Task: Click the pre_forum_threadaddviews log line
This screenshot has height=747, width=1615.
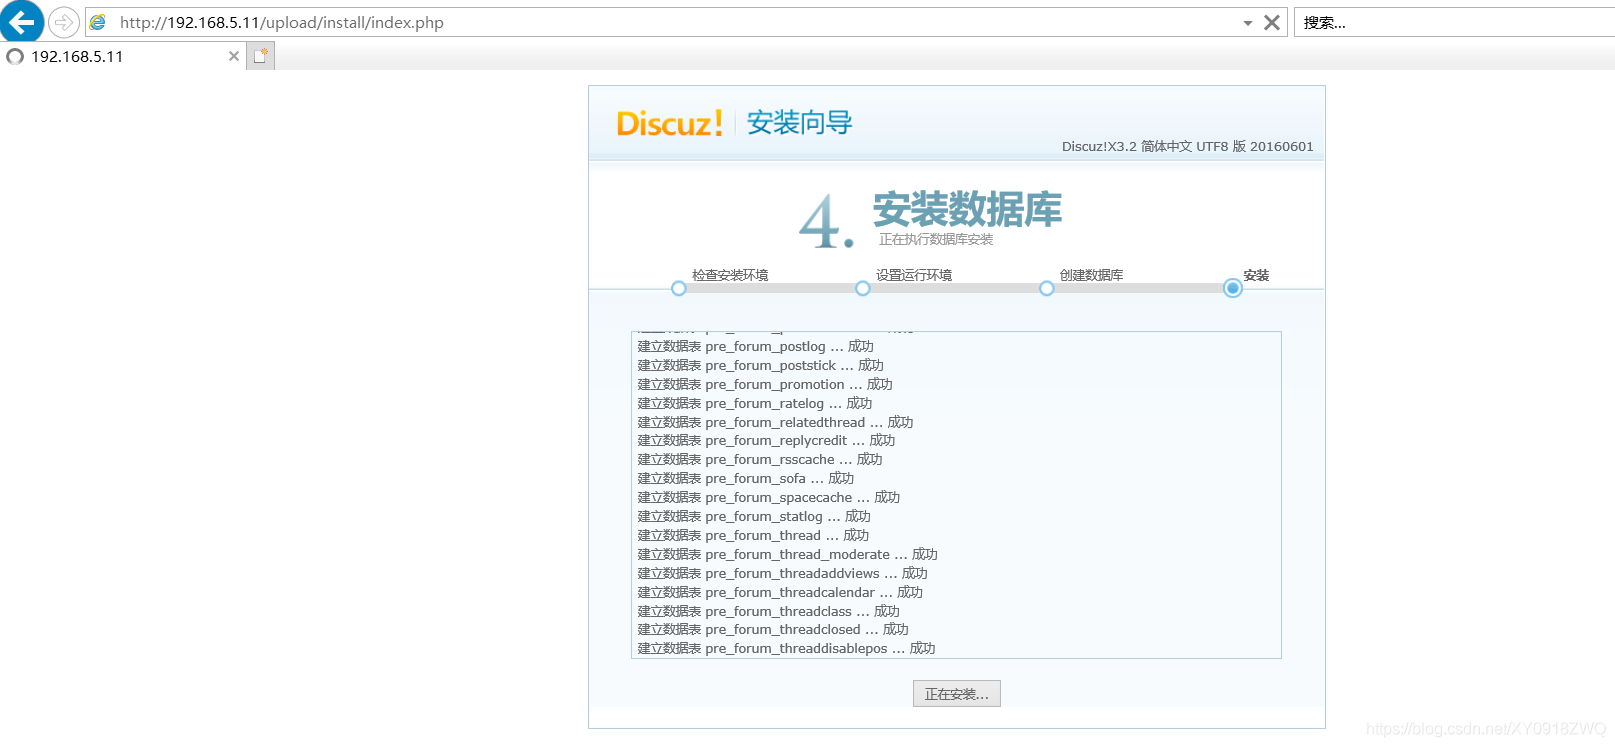Action: [783, 573]
